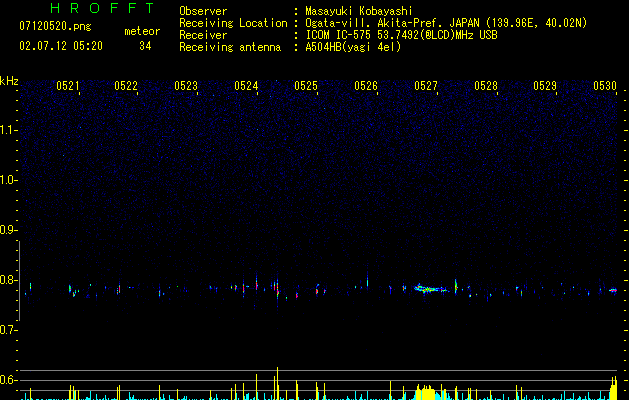
Task: Click the HROFFT title text
Action: tap(103, 8)
